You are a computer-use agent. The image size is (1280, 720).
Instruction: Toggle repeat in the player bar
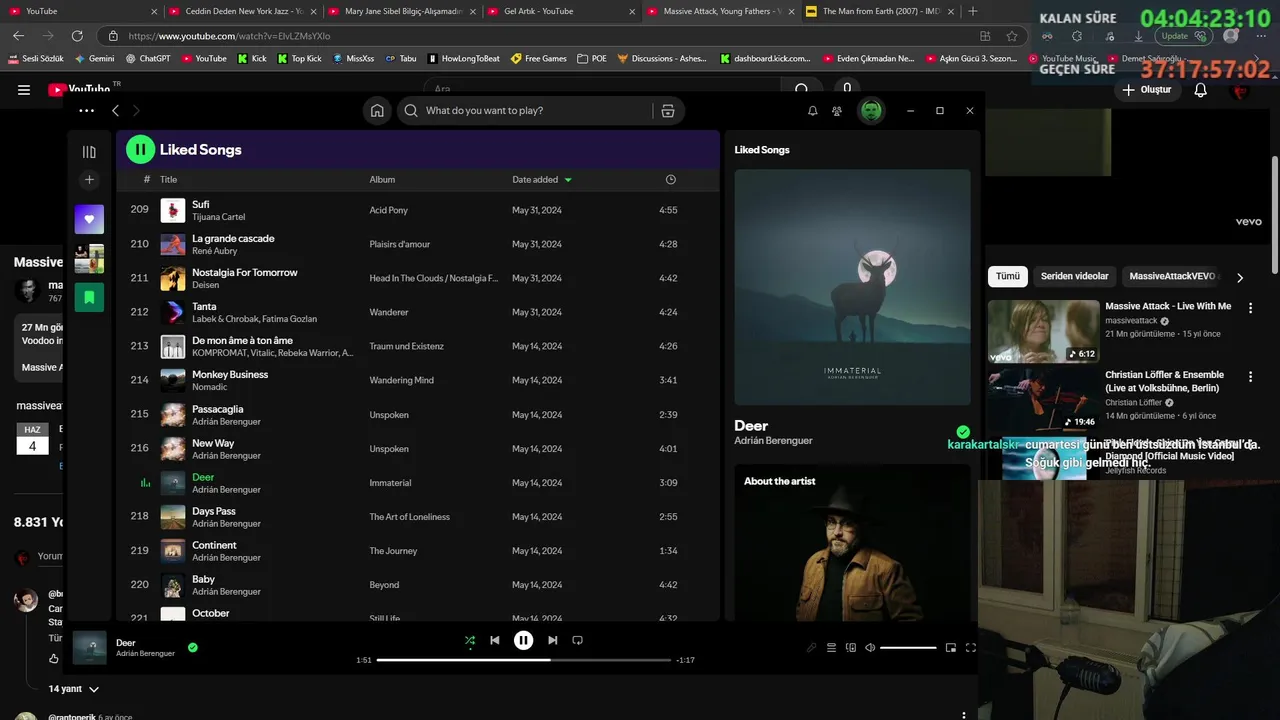click(577, 641)
